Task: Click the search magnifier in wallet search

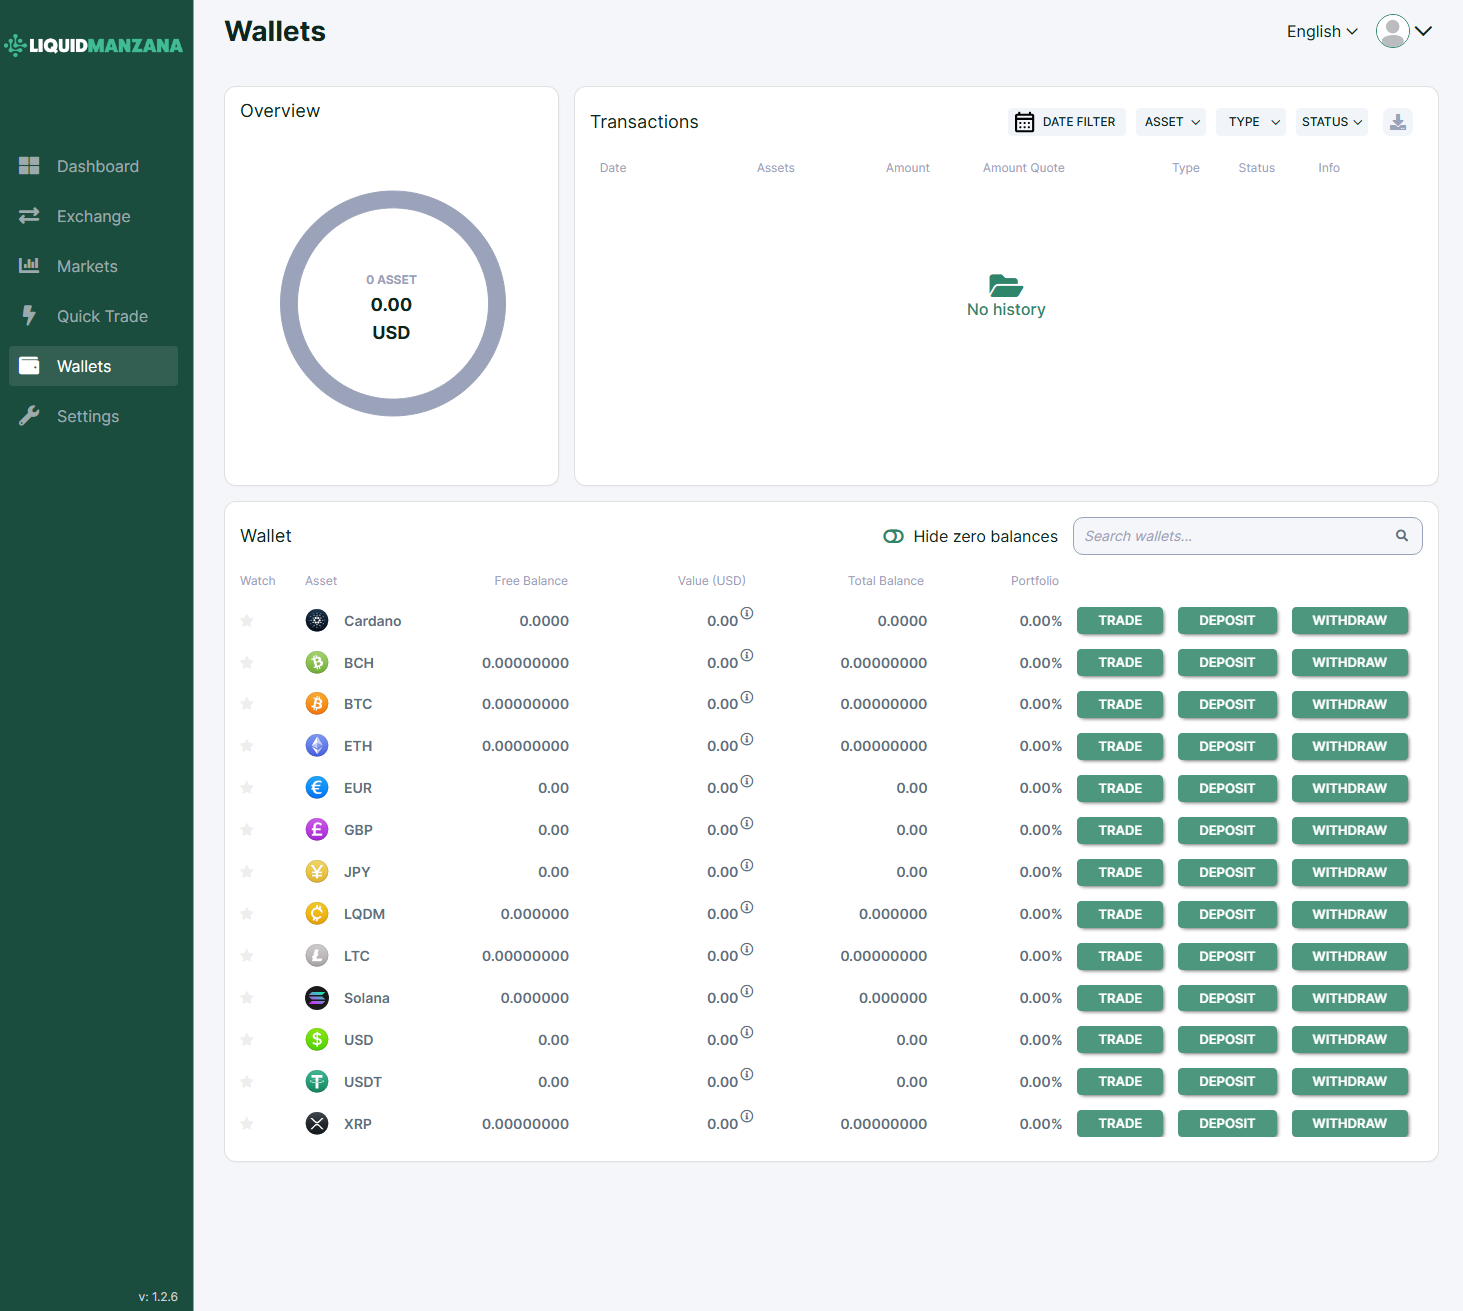Action: point(1402,536)
